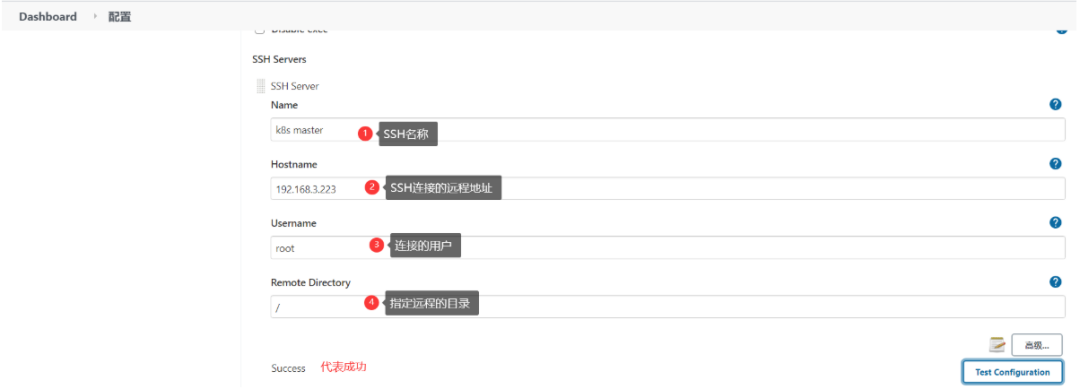Click red marker number 3
Image resolution: width=1080 pixels, height=389 pixels.
click(x=376, y=244)
